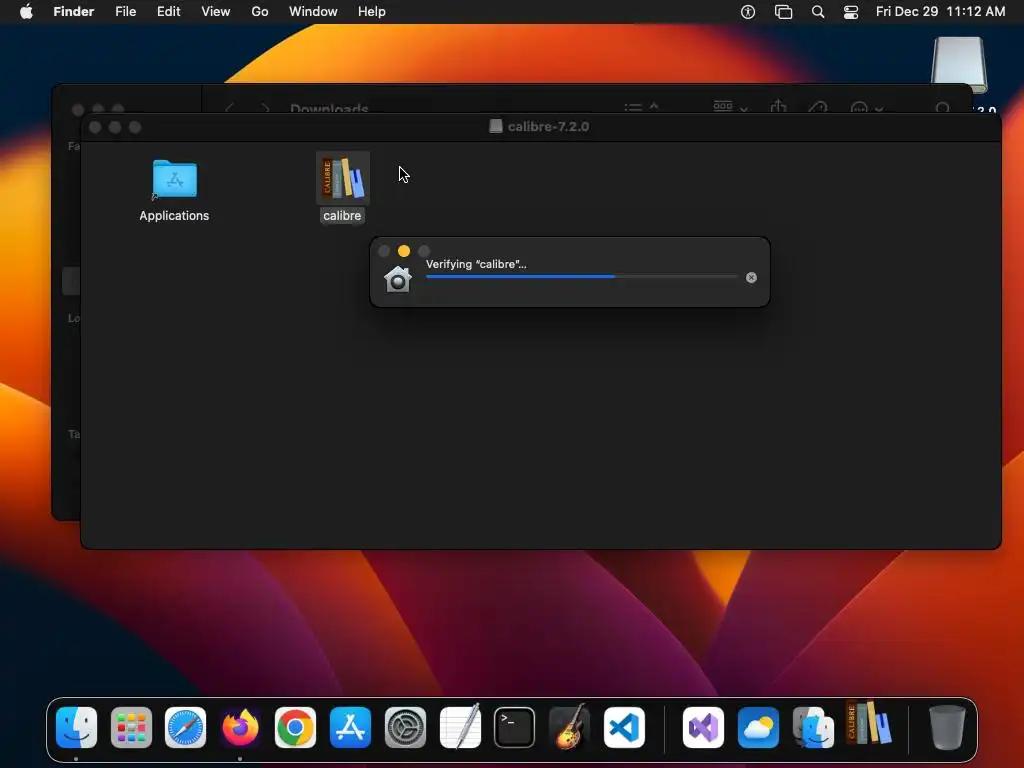Click the date and time in the menu bar
The height and width of the screenshot is (768, 1024).
point(940,12)
